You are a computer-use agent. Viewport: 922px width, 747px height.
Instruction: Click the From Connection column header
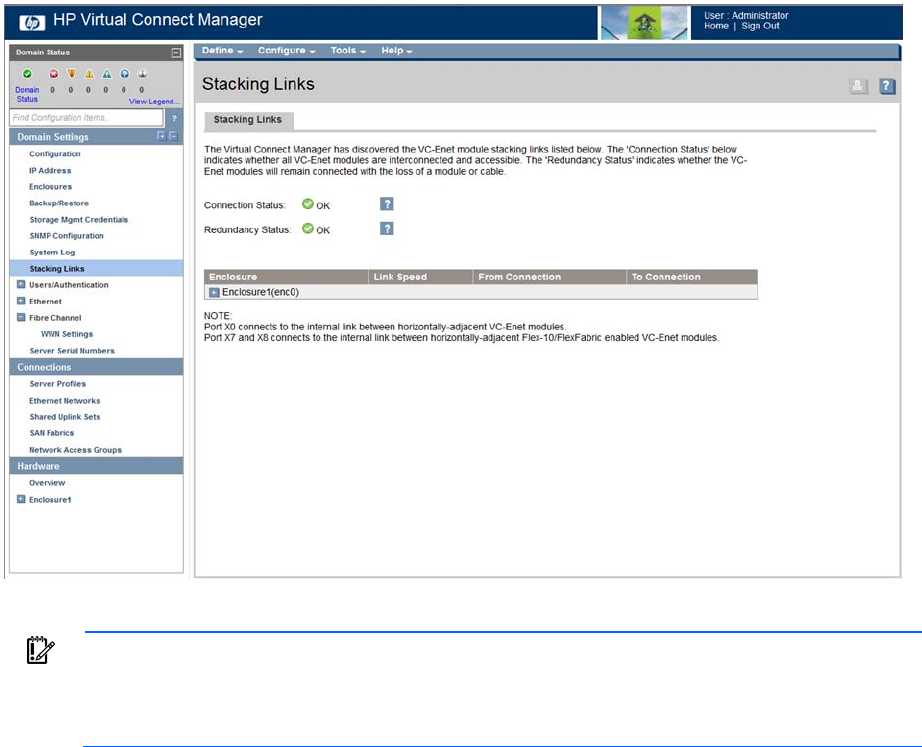point(549,277)
